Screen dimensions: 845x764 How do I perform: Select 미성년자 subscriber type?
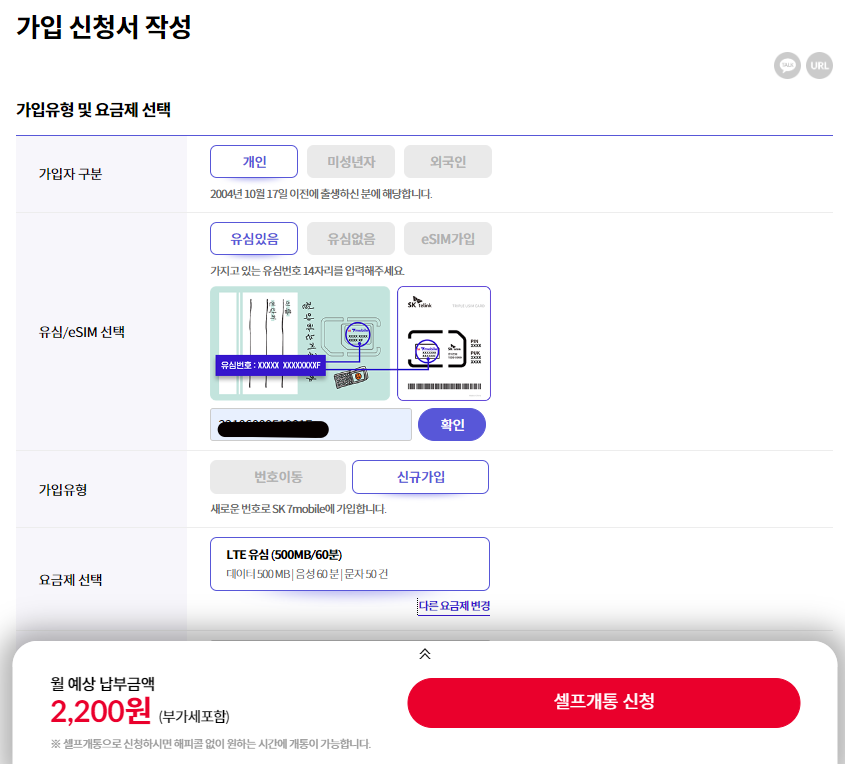350,161
